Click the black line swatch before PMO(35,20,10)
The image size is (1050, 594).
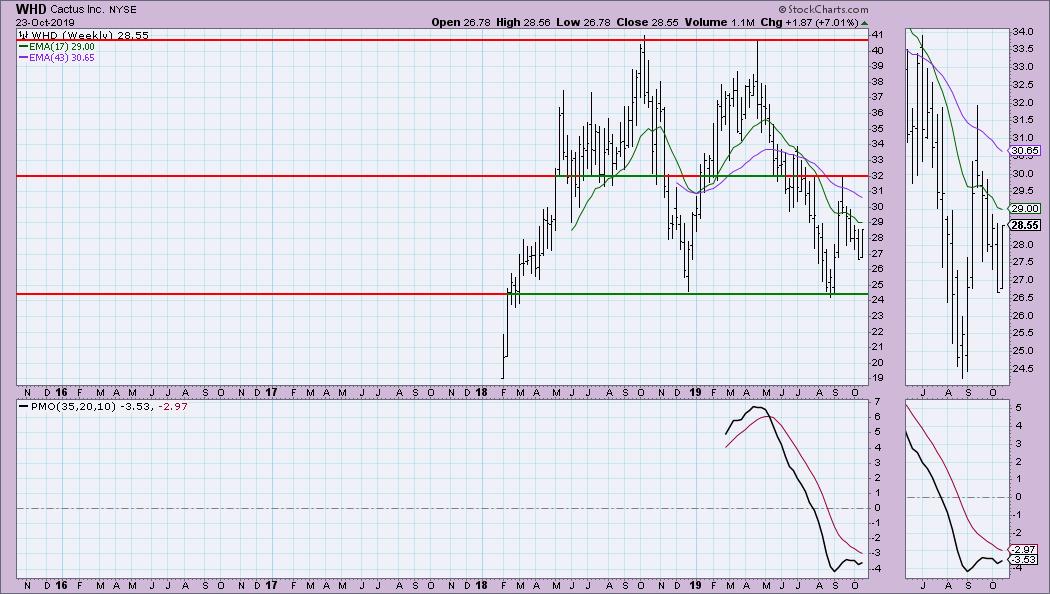[x=24, y=406]
